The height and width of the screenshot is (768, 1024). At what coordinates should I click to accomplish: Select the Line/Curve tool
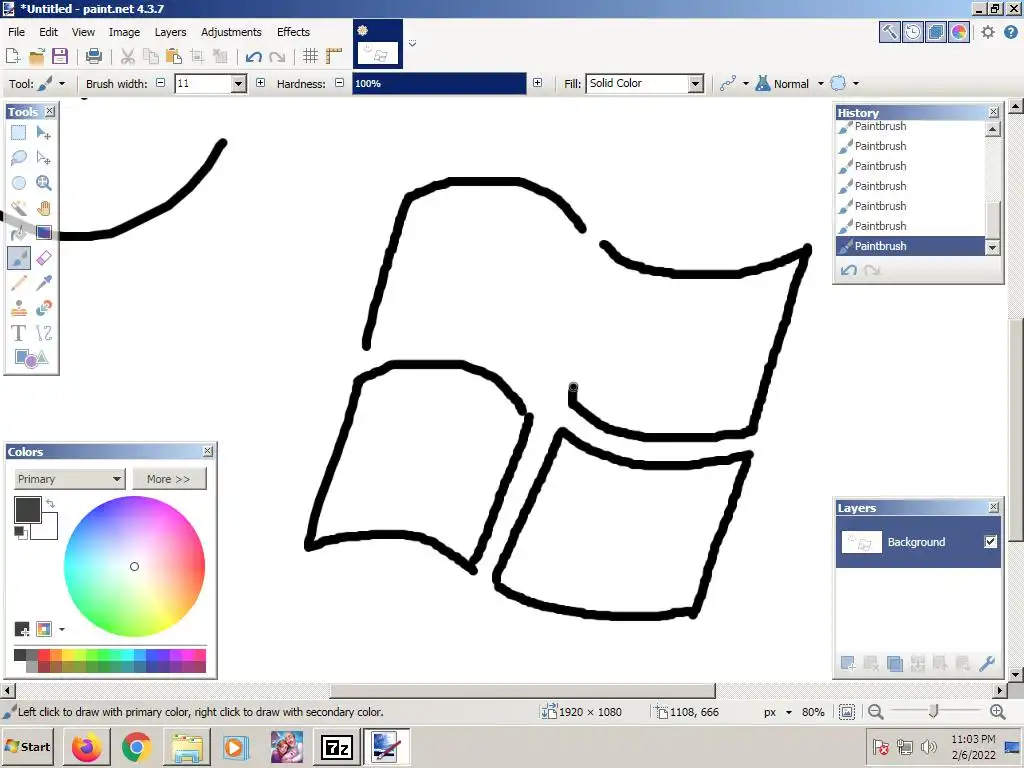44,333
